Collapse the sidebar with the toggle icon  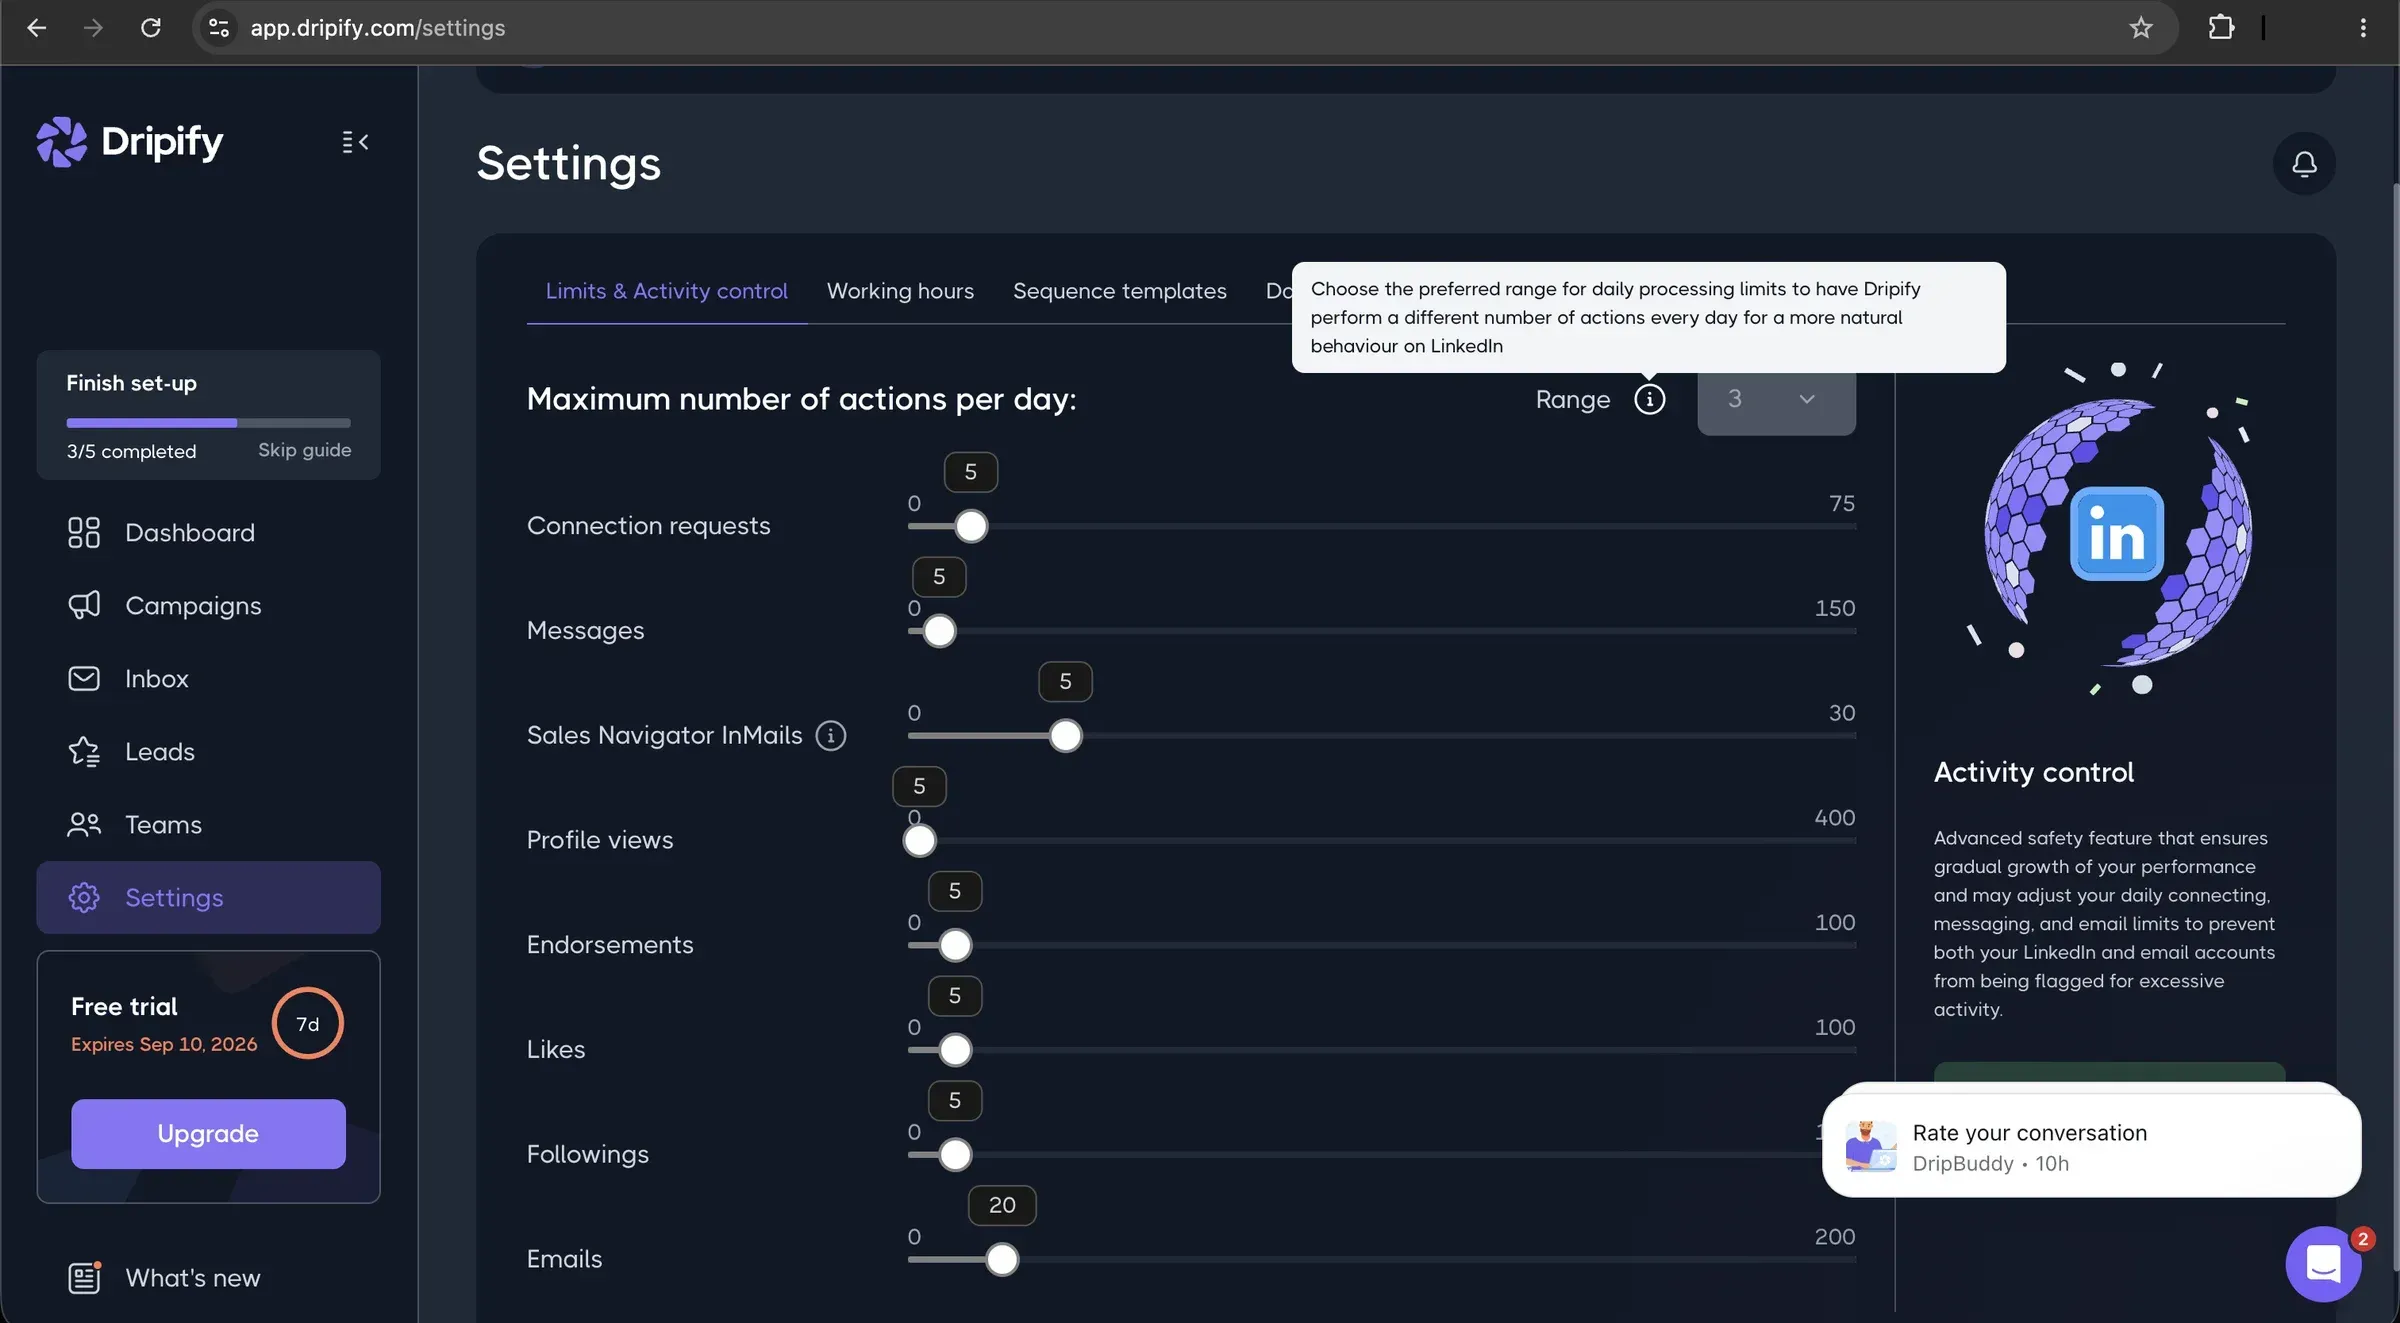coord(355,142)
